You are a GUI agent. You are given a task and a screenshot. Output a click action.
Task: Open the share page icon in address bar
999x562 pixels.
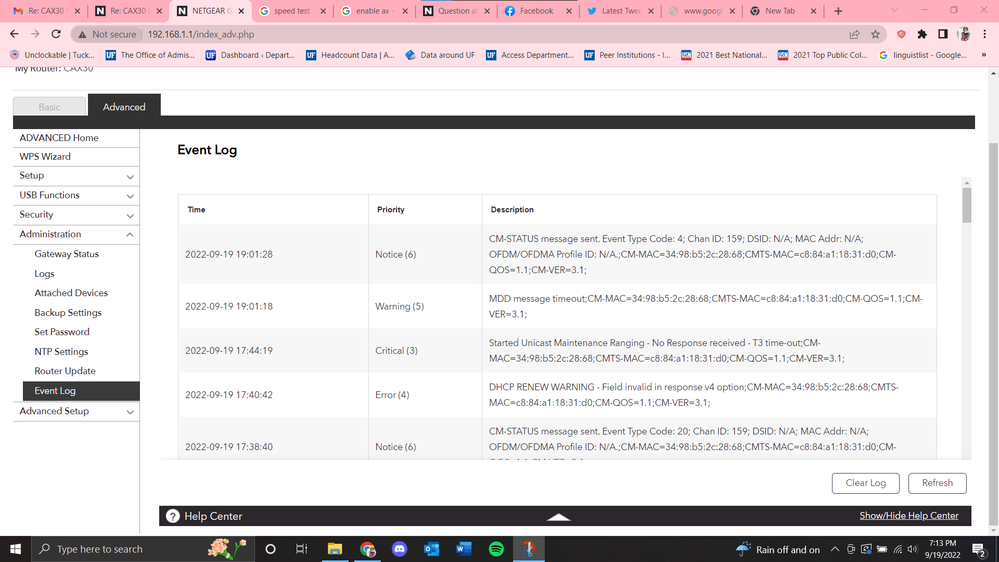click(x=854, y=34)
